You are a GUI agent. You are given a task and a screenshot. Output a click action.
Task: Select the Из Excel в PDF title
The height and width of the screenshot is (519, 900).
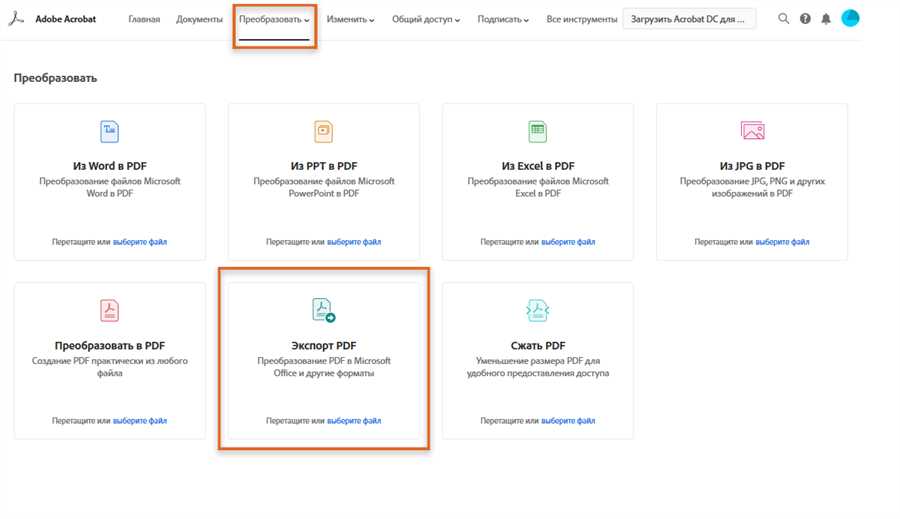coord(538,166)
